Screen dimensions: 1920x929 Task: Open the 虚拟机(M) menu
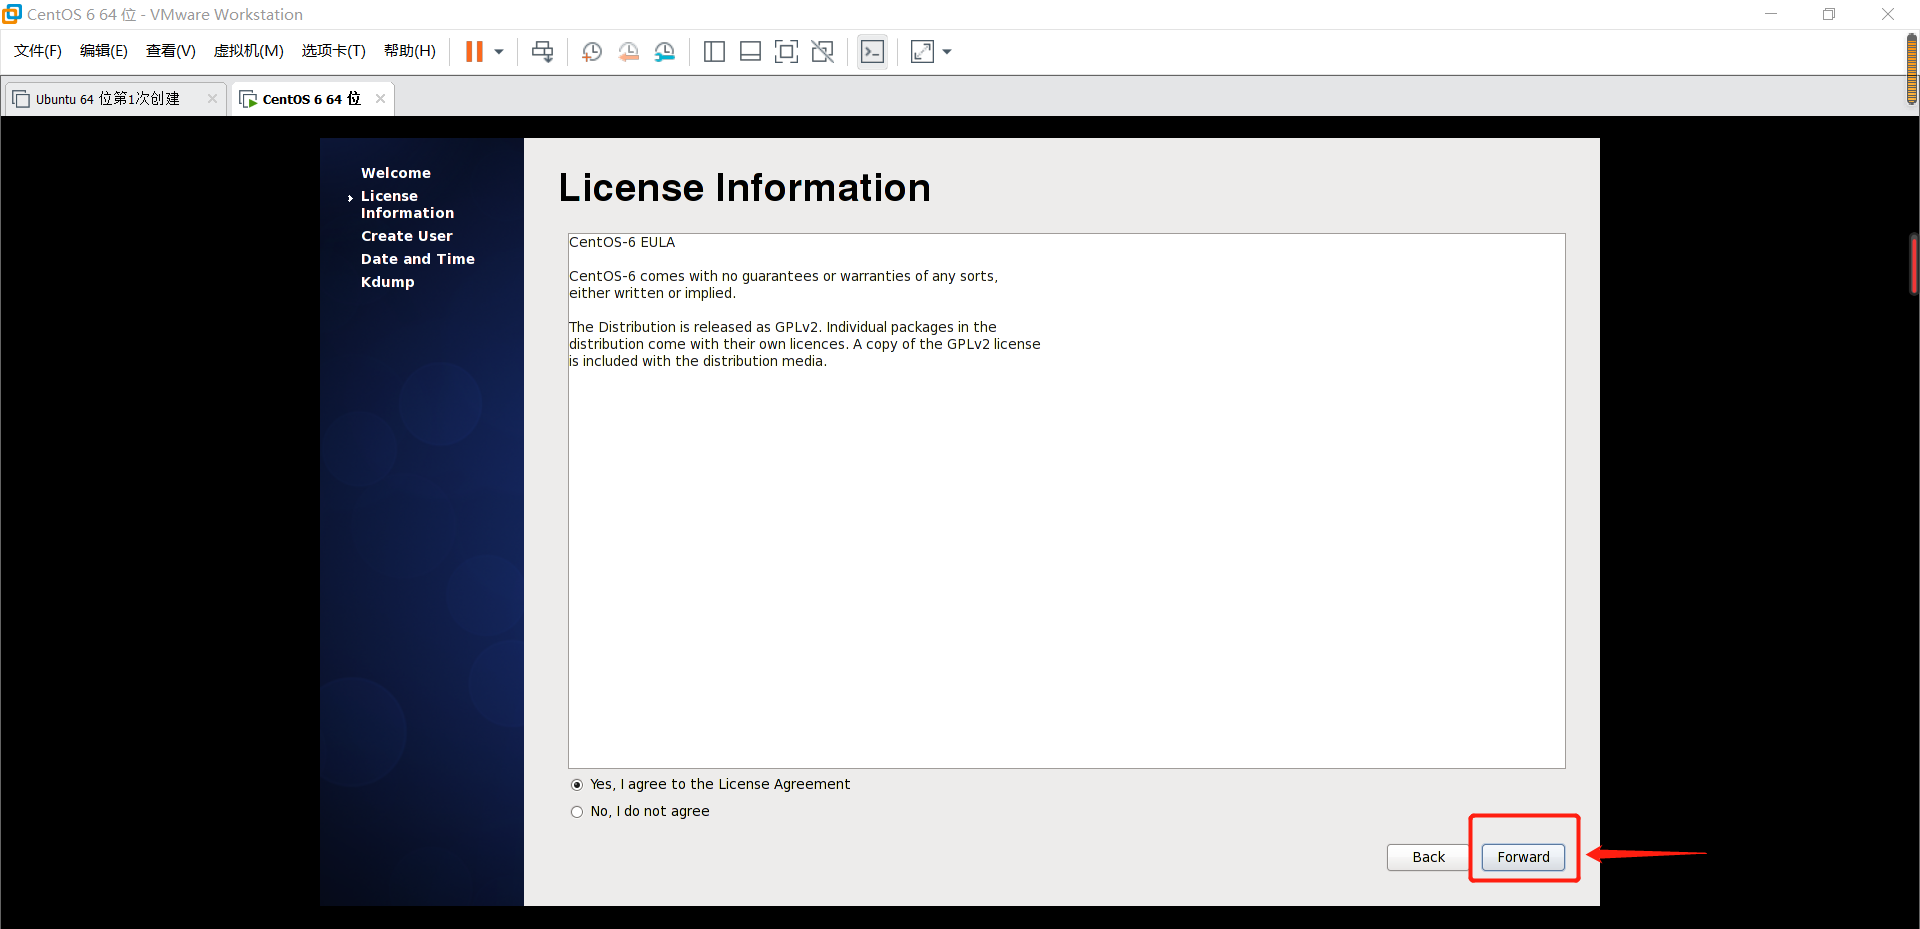(x=249, y=51)
